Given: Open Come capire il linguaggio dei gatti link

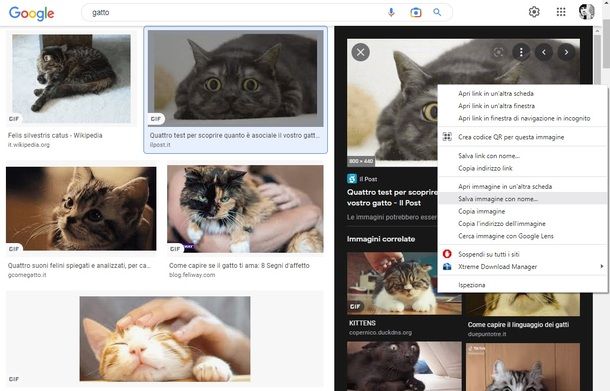Looking at the screenshot, I should click(x=518, y=324).
